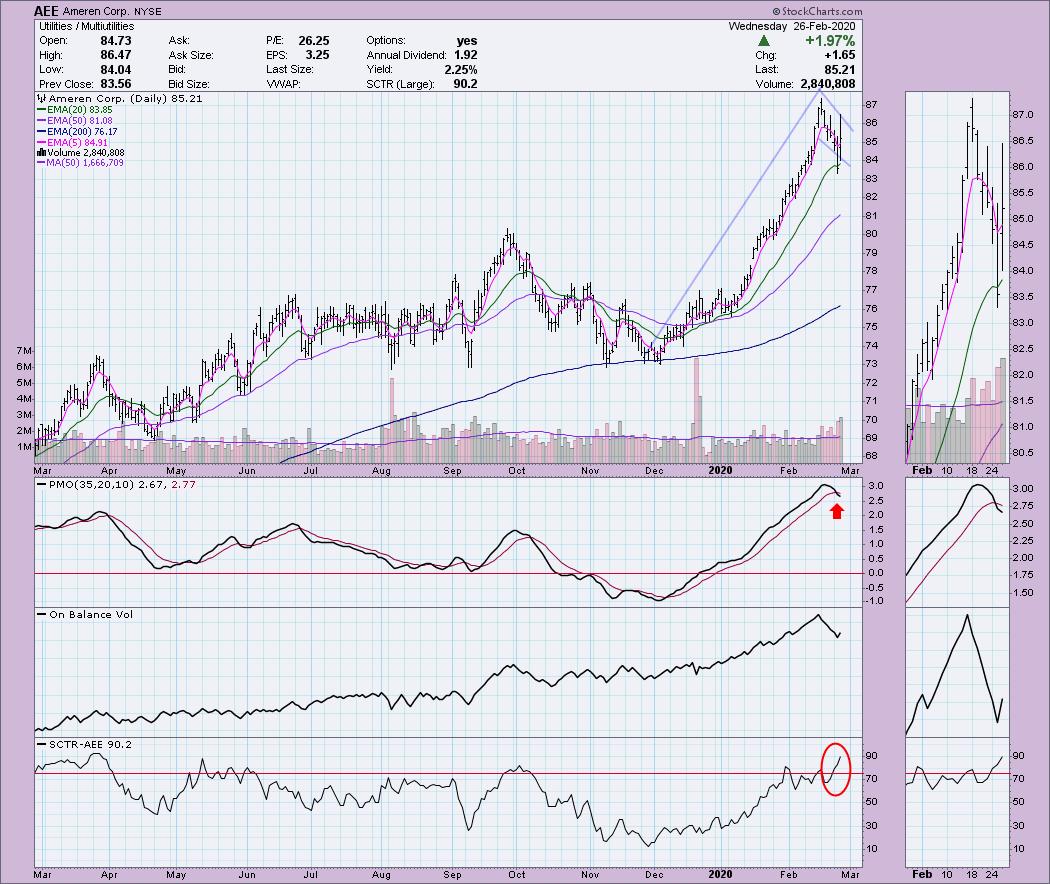Click the date 'Wednesday 26-Feb-2020'

792,26
